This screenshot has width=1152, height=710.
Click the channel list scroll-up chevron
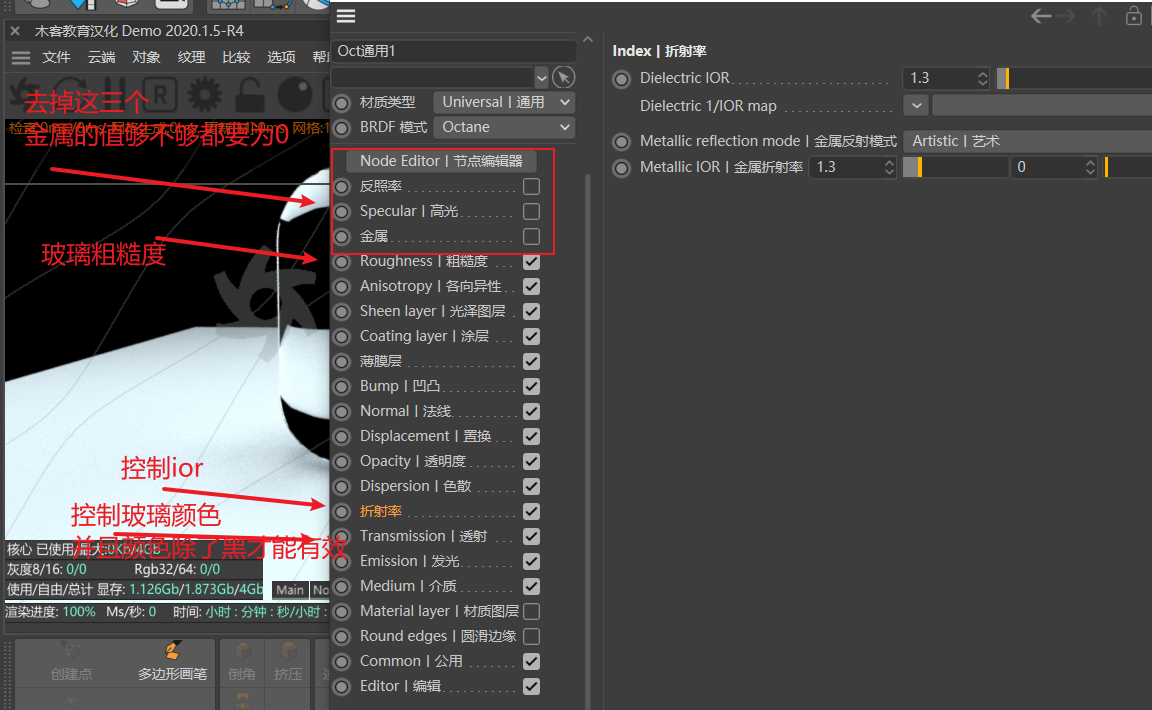[x=588, y=40]
